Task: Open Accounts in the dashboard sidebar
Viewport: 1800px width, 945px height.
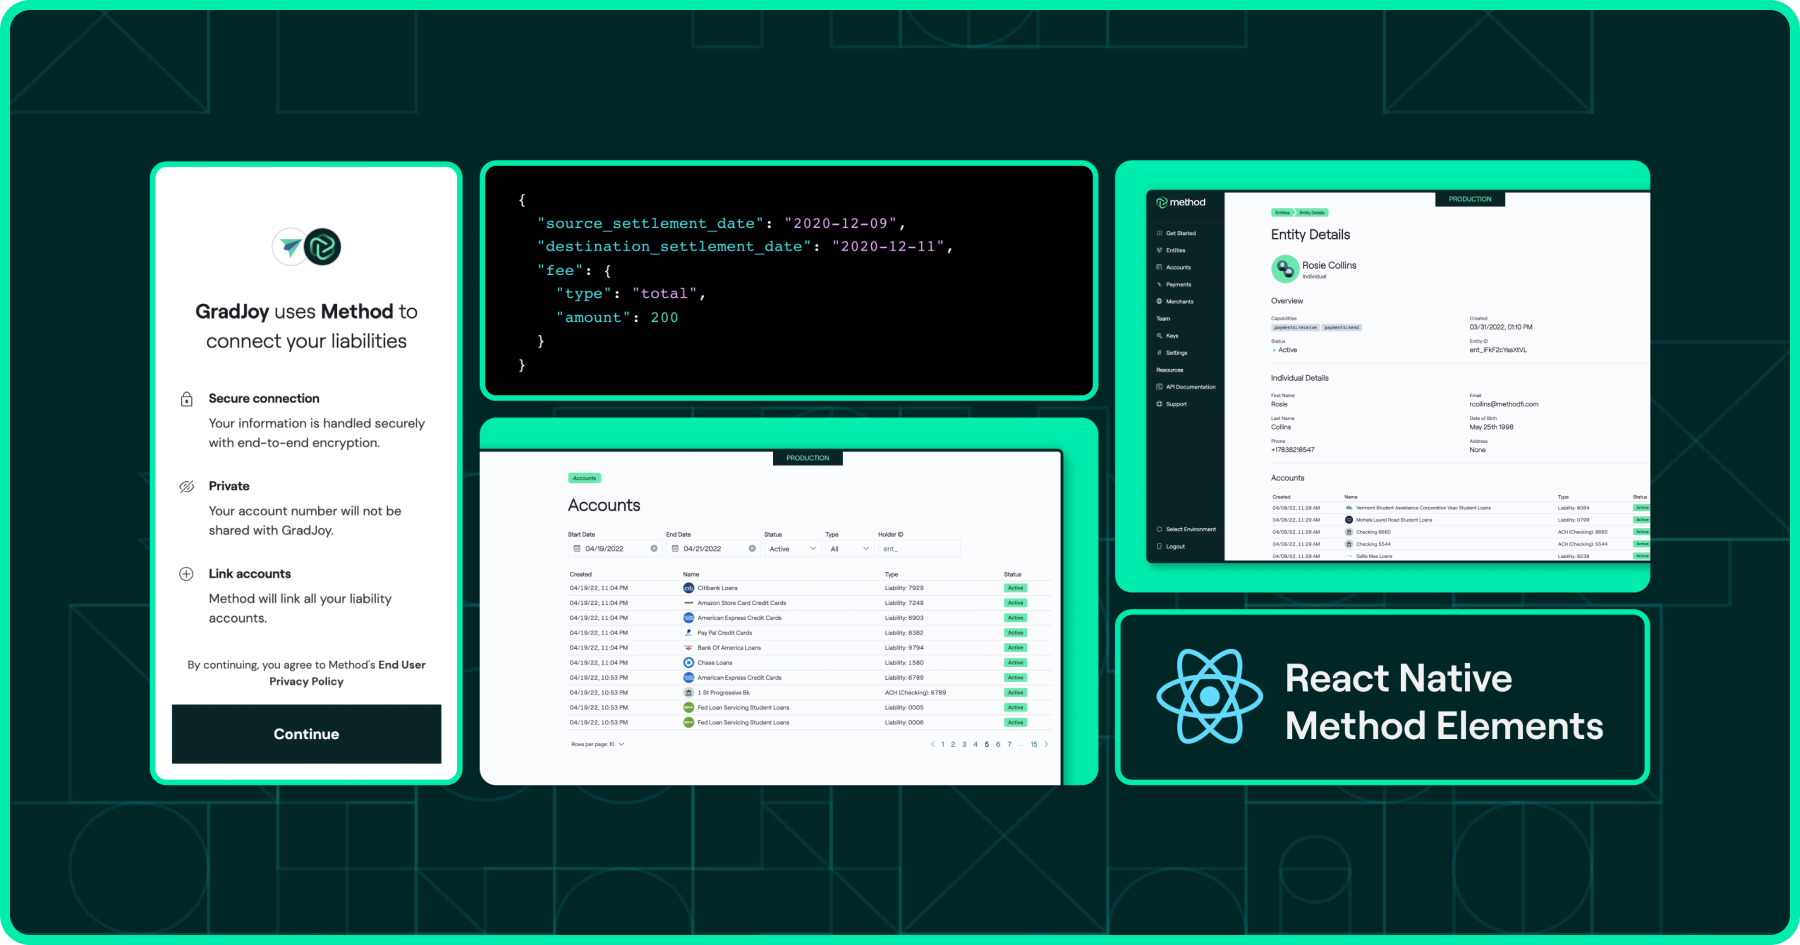Action: pos(1174,268)
